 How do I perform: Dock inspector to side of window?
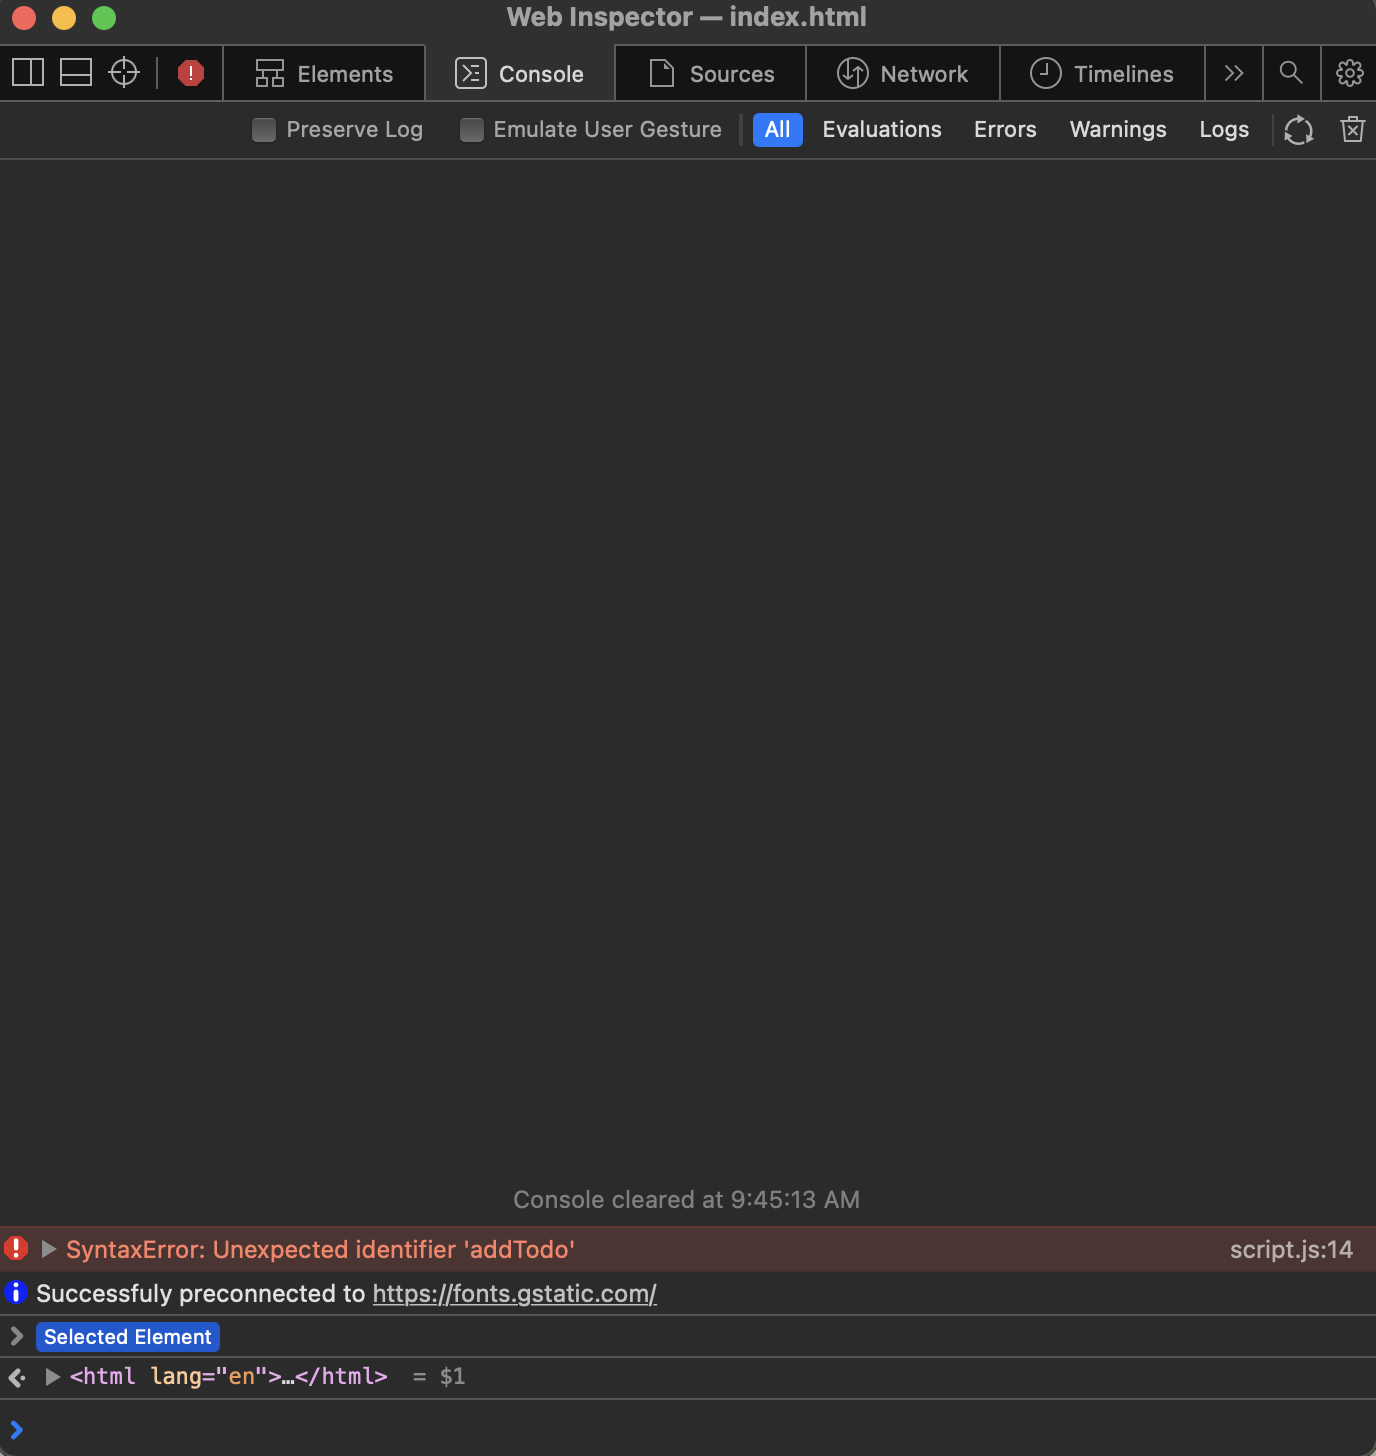click(x=28, y=73)
